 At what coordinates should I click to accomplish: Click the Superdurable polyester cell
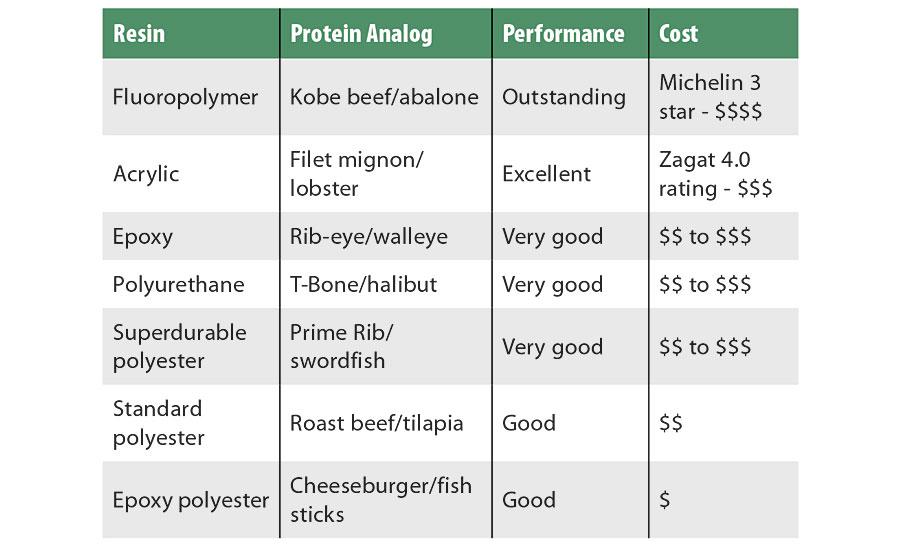pyautogui.click(x=178, y=346)
